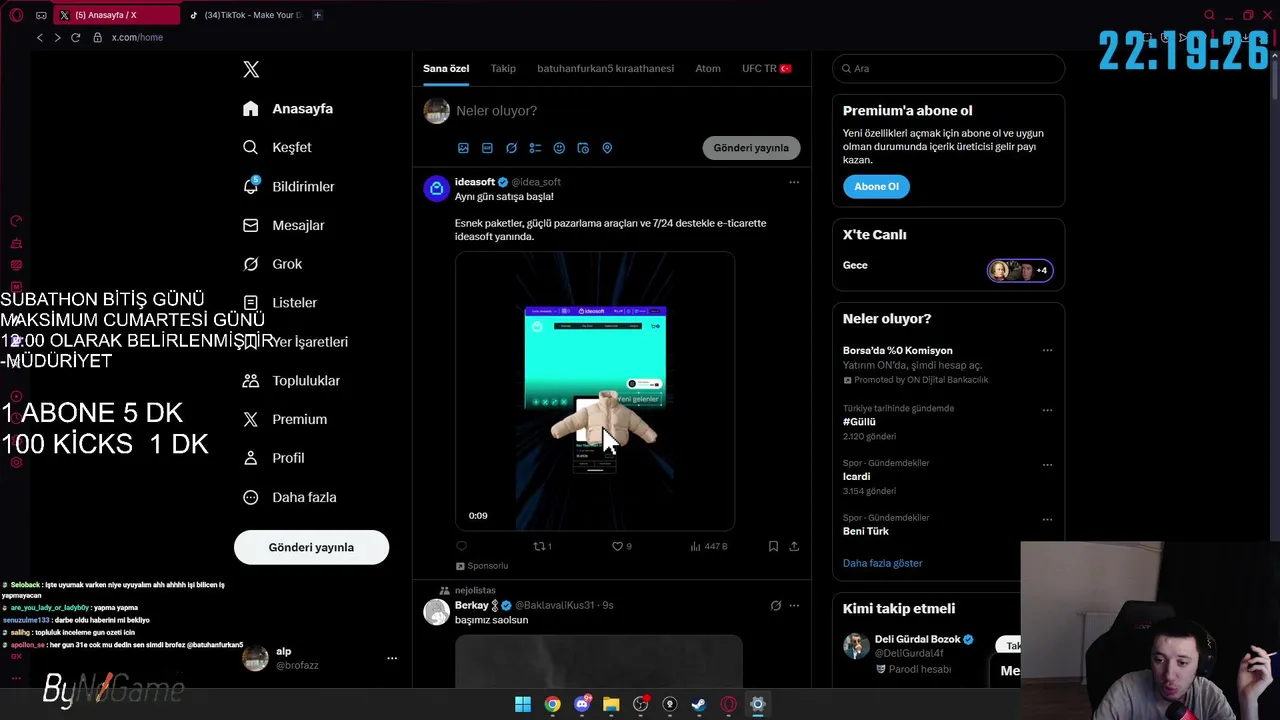Open File Explorer from taskbar
The height and width of the screenshot is (720, 1280).
611,704
